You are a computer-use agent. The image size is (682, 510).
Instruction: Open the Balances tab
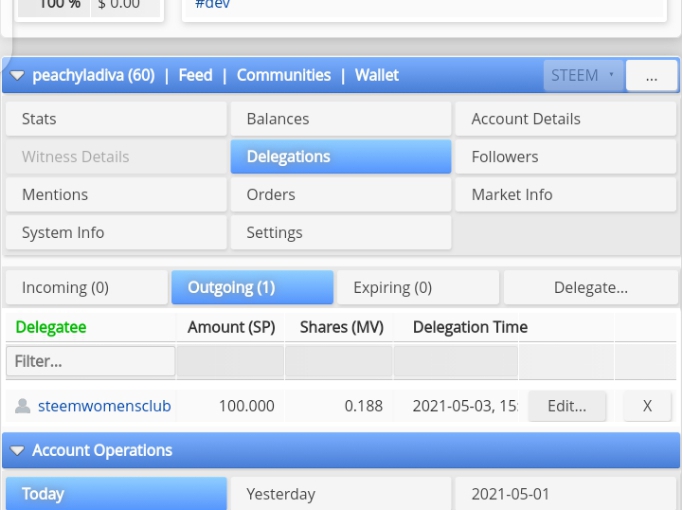click(x=341, y=119)
